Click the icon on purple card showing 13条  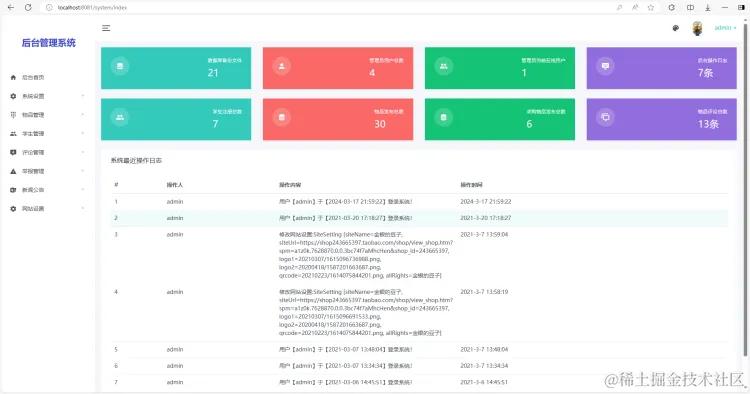pos(605,117)
